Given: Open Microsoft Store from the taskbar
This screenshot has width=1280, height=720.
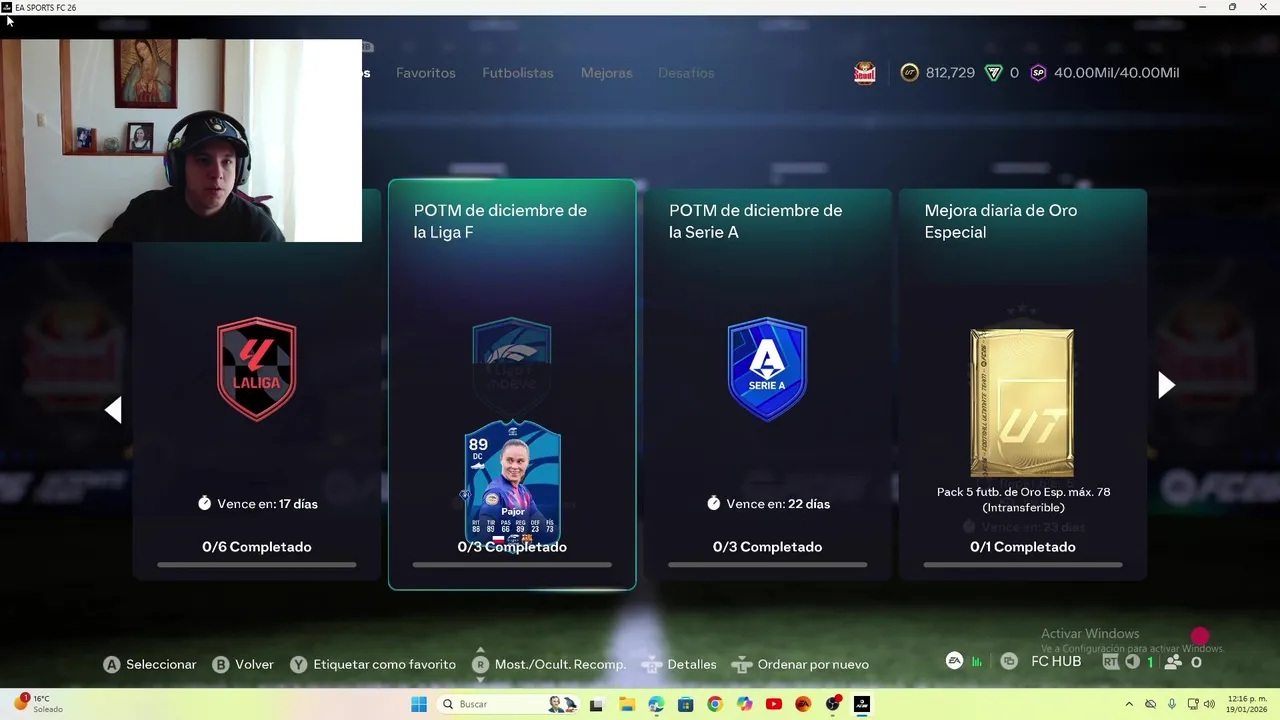Looking at the screenshot, I should pyautogui.click(x=685, y=704).
